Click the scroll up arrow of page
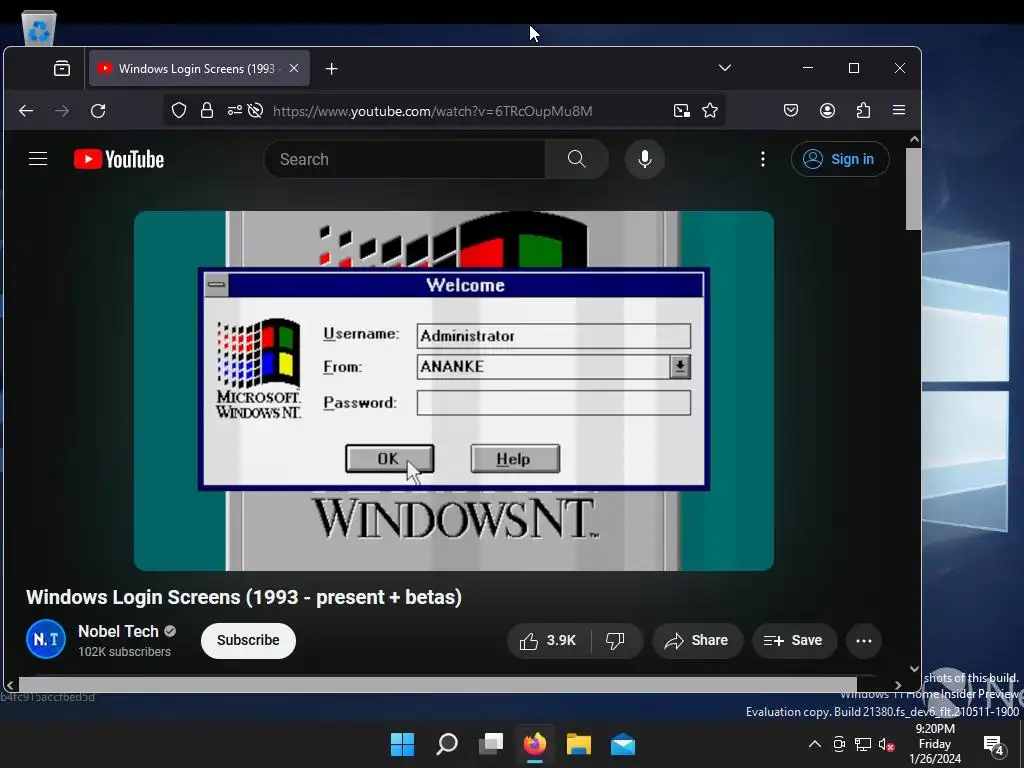1024x768 pixels. (x=914, y=139)
